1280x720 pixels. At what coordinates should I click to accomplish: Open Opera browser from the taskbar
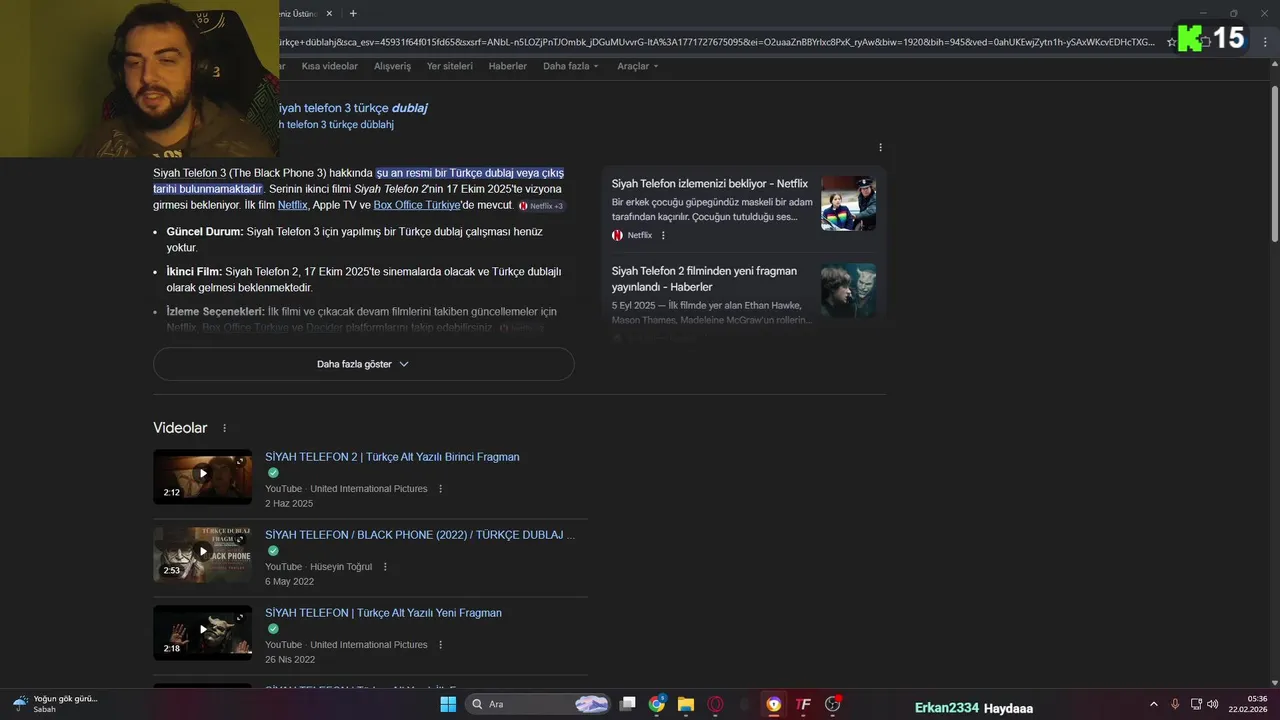(x=715, y=704)
